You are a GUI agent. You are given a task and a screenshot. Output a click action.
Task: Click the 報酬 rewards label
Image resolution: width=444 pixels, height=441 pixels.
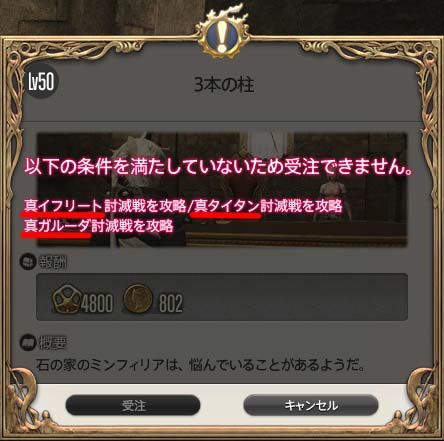coord(53,263)
